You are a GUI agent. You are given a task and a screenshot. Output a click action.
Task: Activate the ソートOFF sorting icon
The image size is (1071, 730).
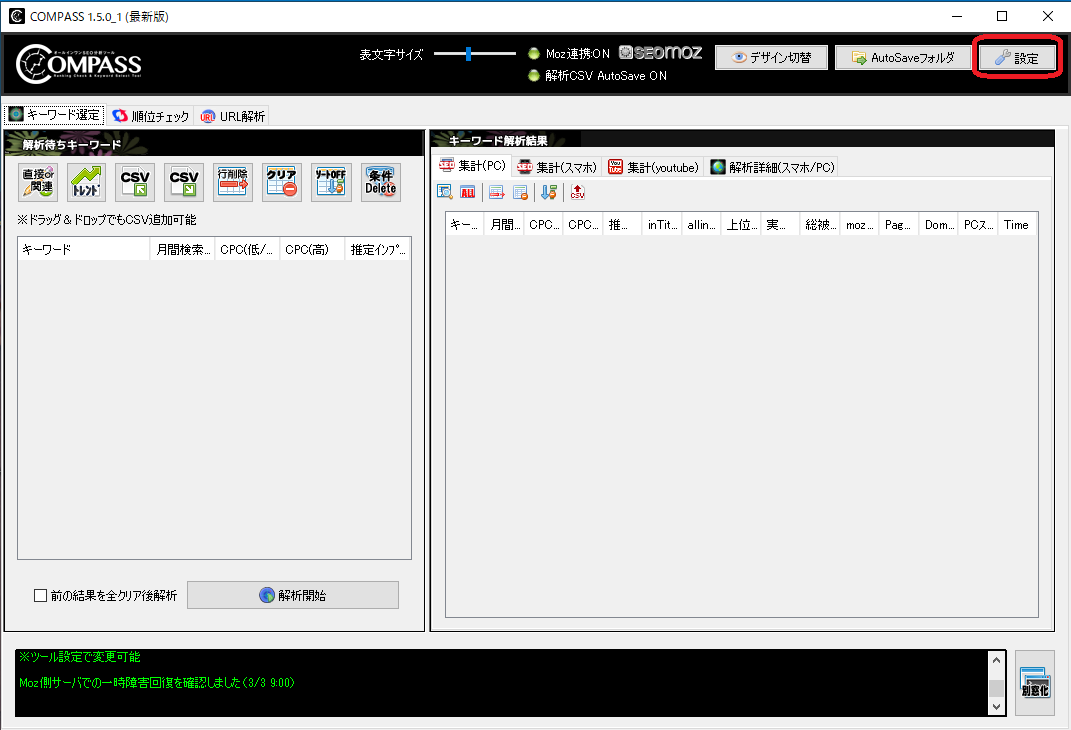coord(330,182)
